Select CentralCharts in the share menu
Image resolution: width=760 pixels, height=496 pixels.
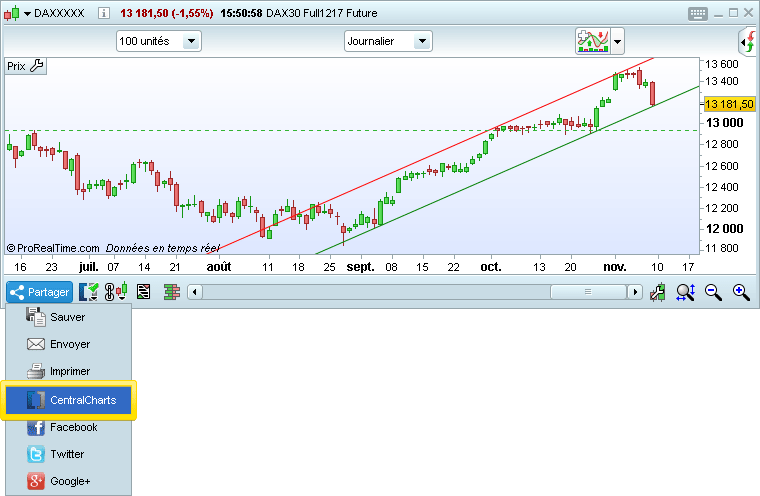point(70,400)
